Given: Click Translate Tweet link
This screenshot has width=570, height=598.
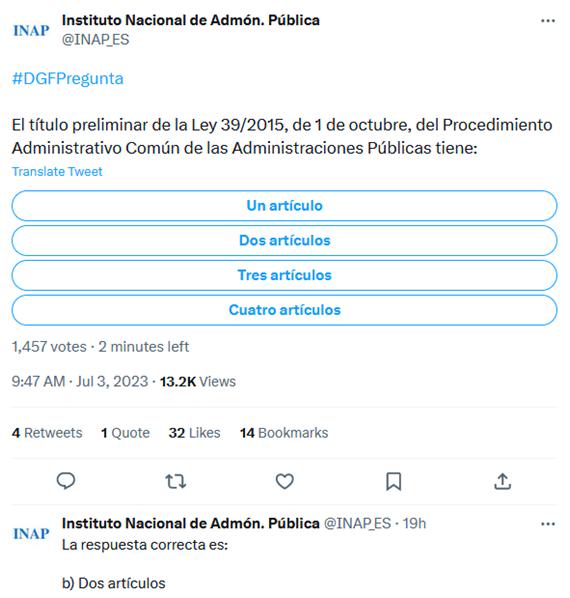Looking at the screenshot, I should point(57,172).
